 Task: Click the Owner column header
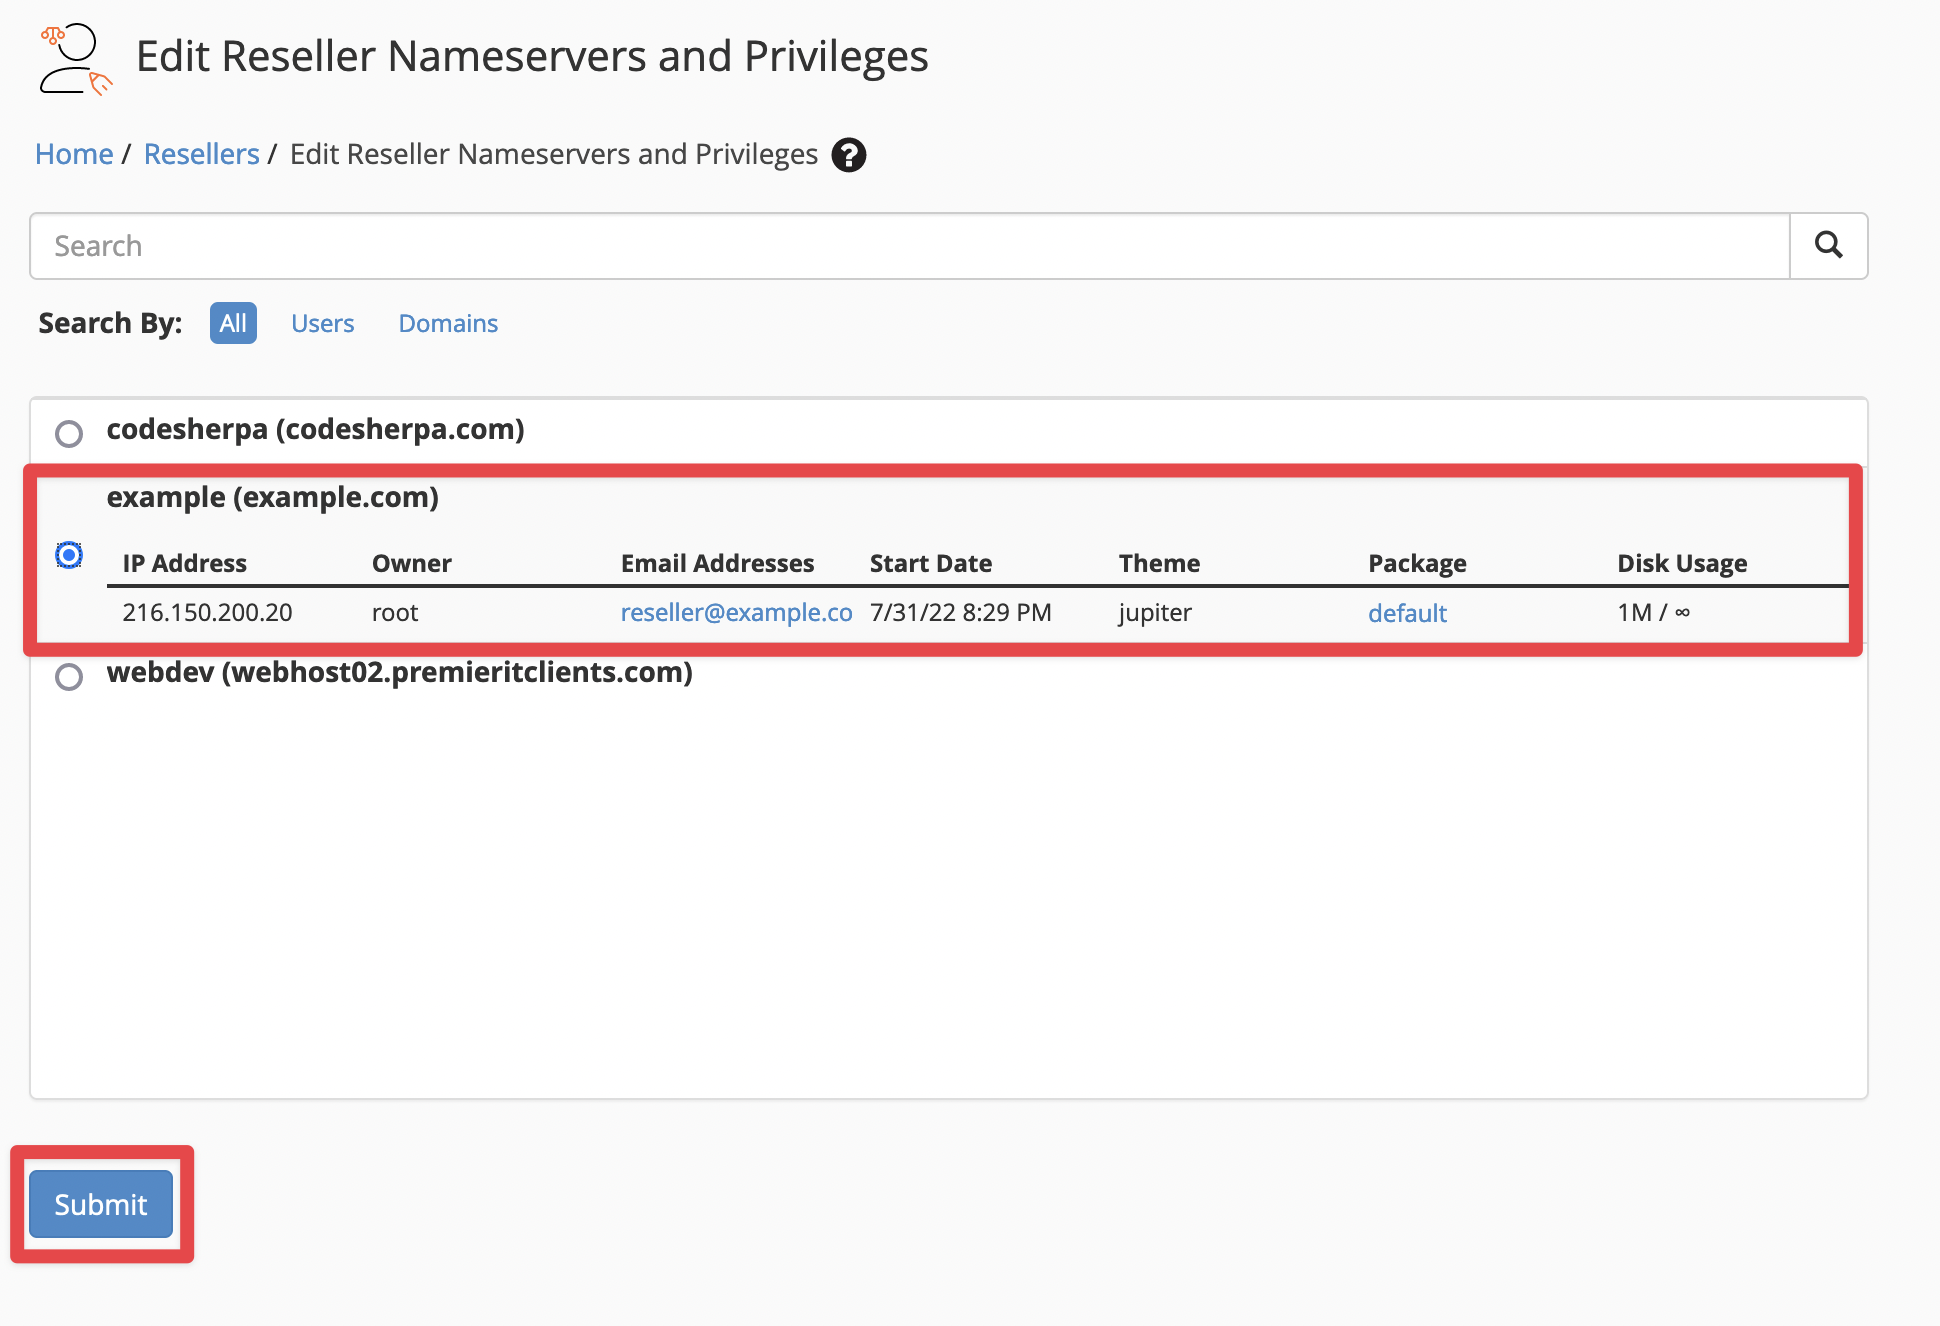tap(412, 563)
